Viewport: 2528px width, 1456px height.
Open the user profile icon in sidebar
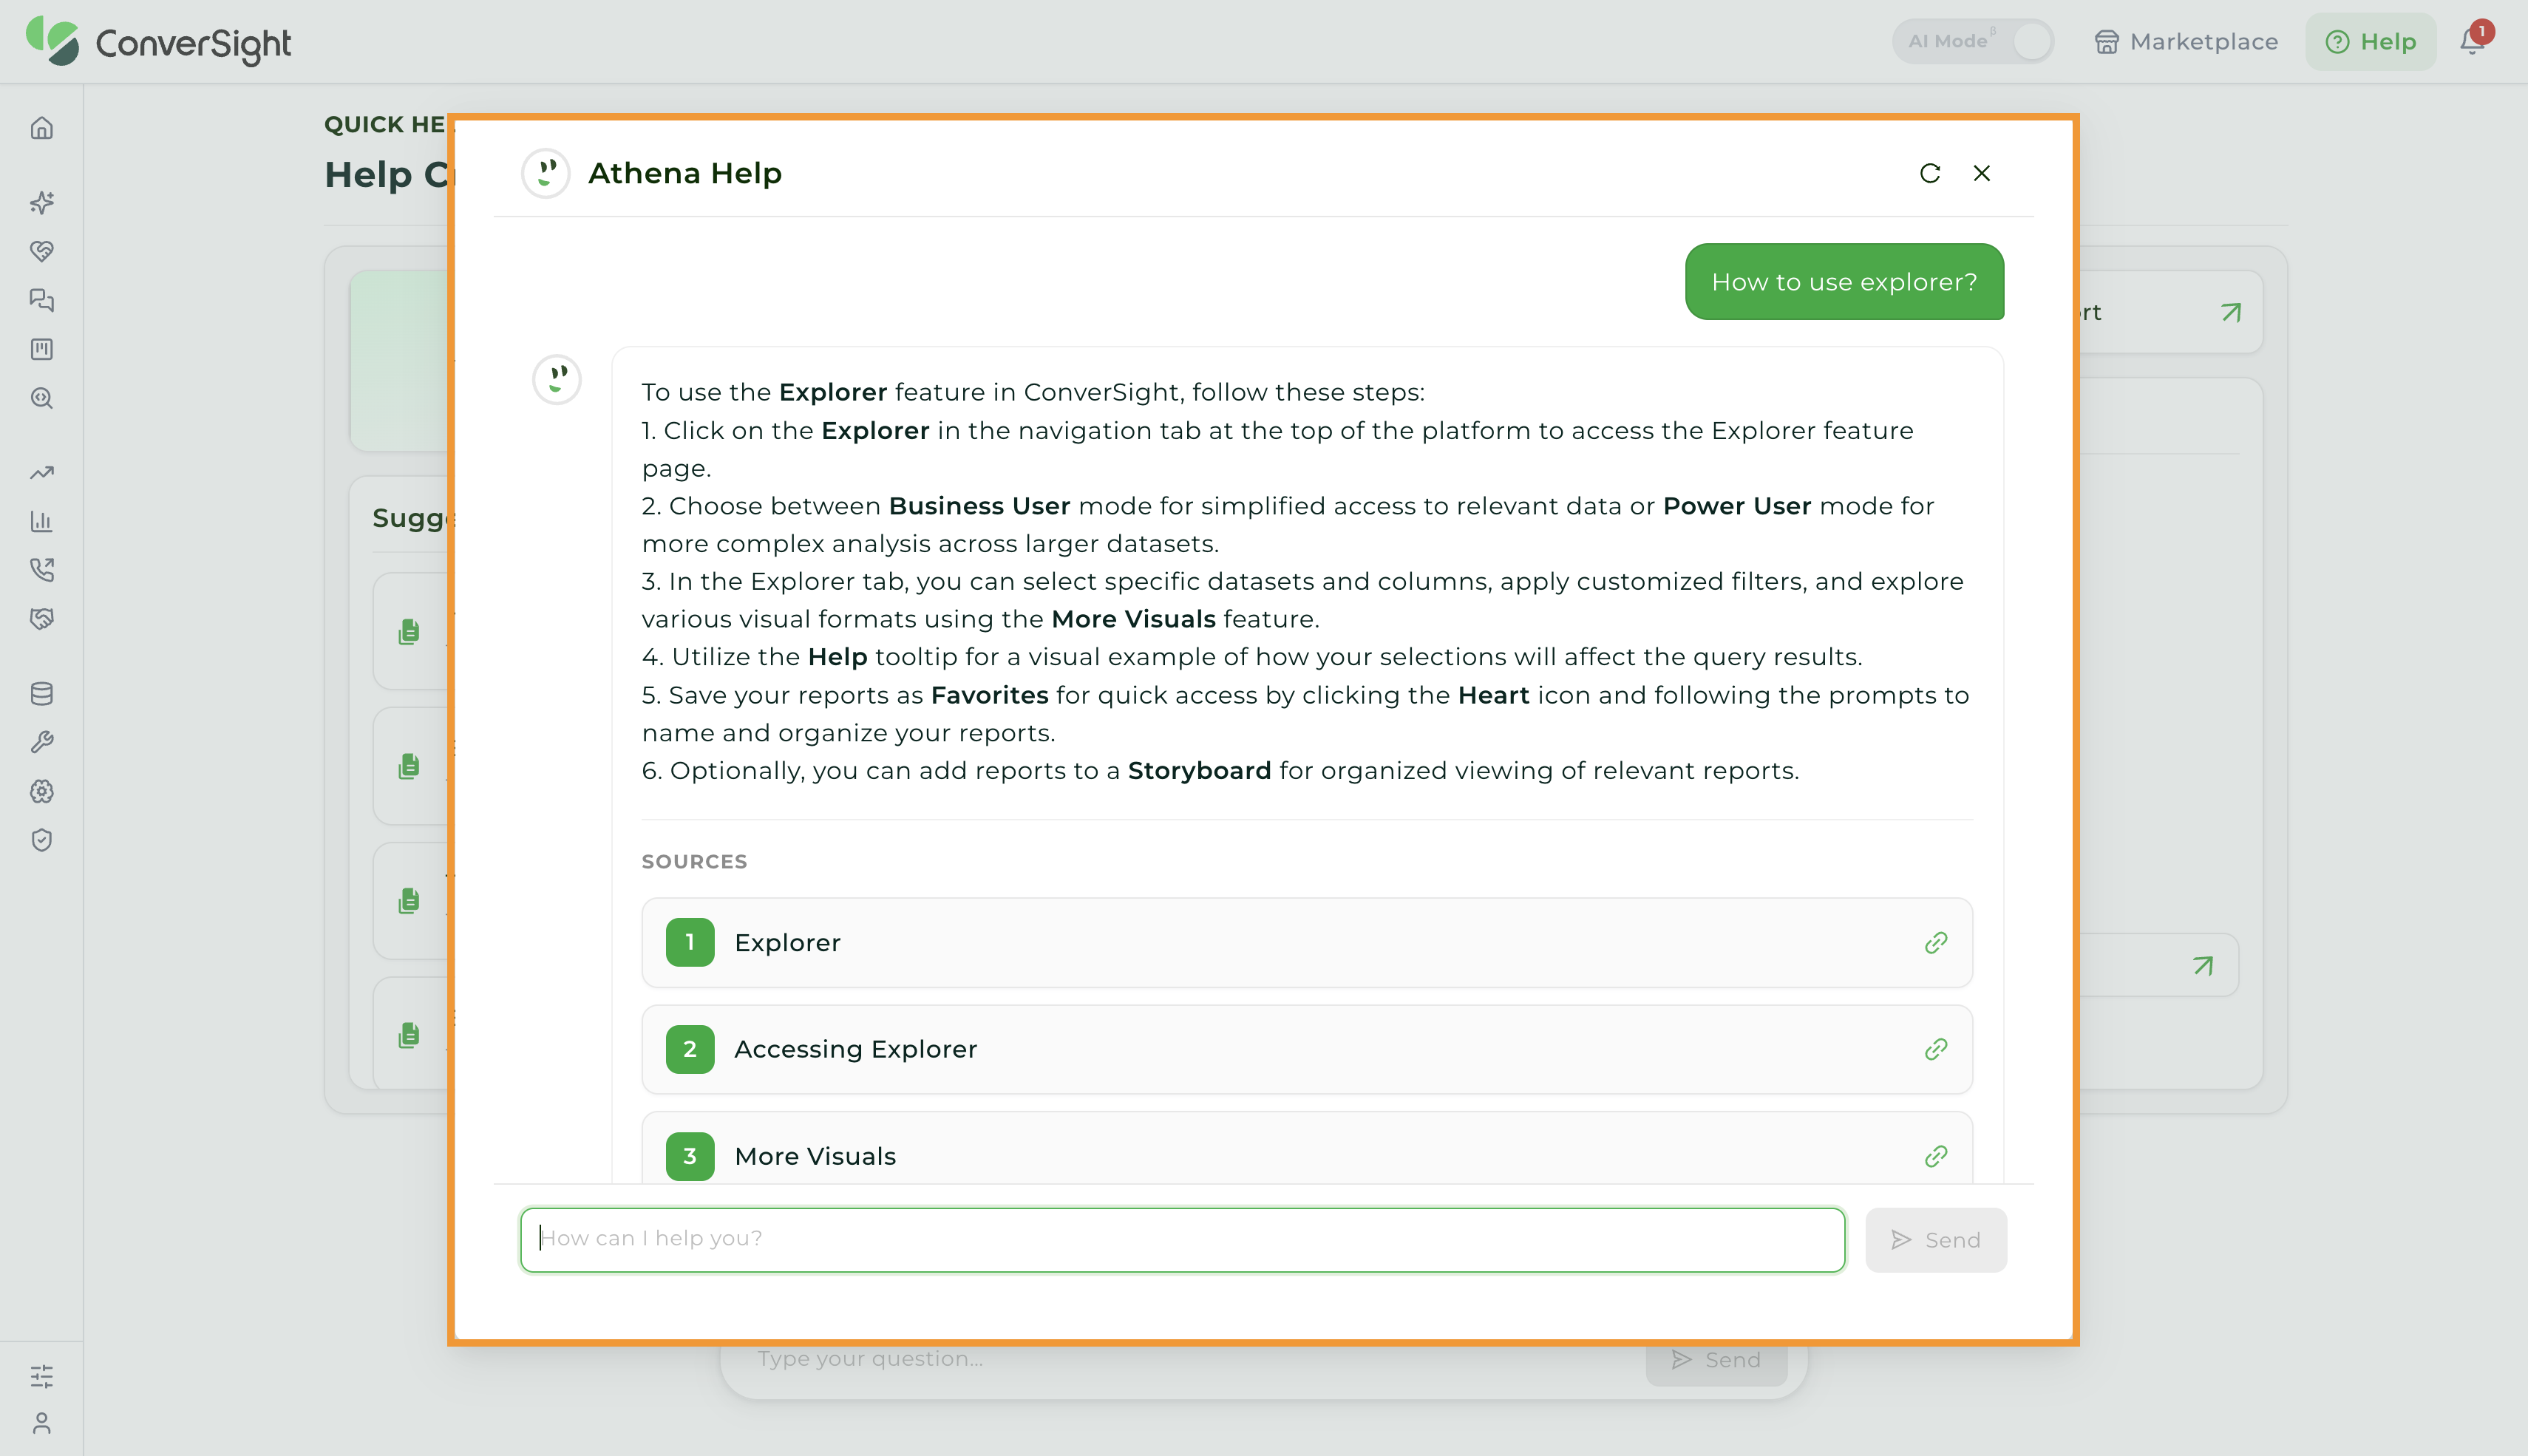(x=41, y=1423)
